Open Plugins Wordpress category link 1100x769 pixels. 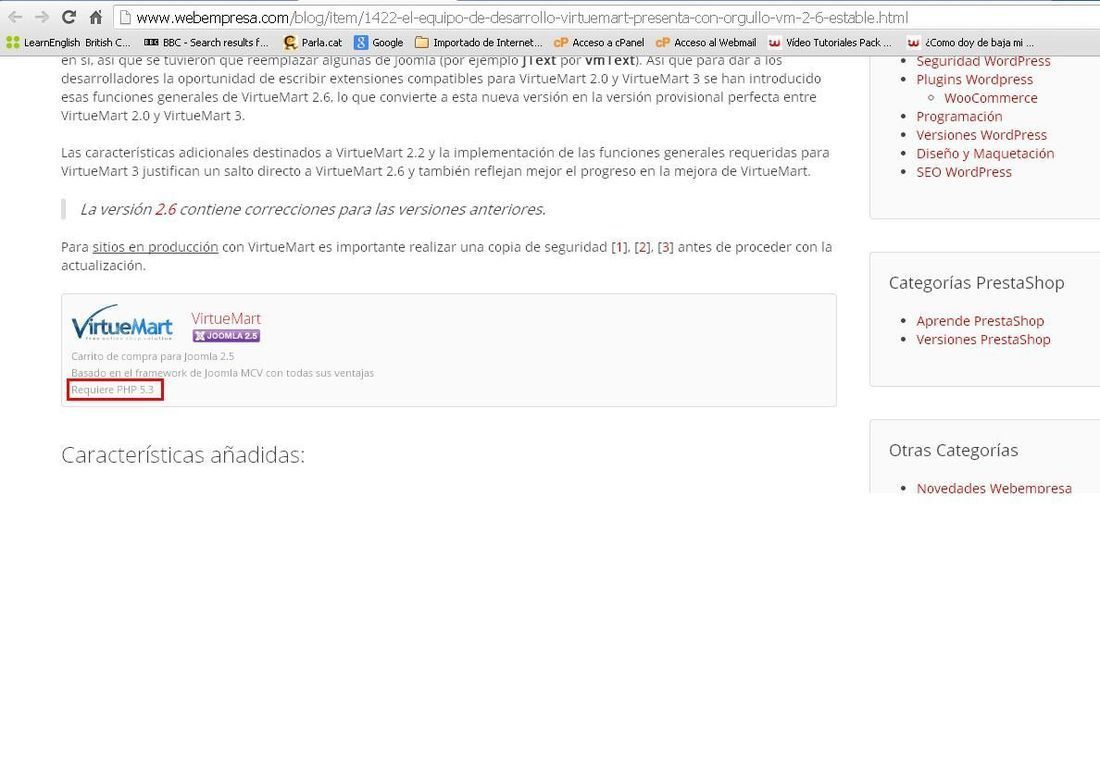point(974,79)
